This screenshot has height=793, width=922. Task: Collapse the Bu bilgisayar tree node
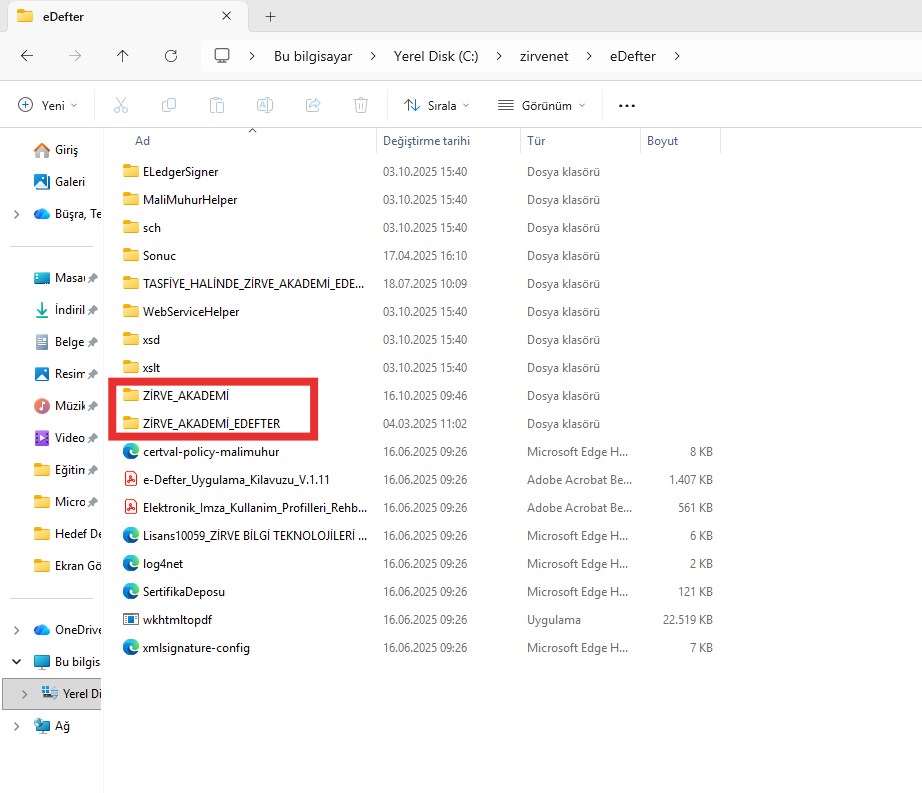click(x=16, y=662)
